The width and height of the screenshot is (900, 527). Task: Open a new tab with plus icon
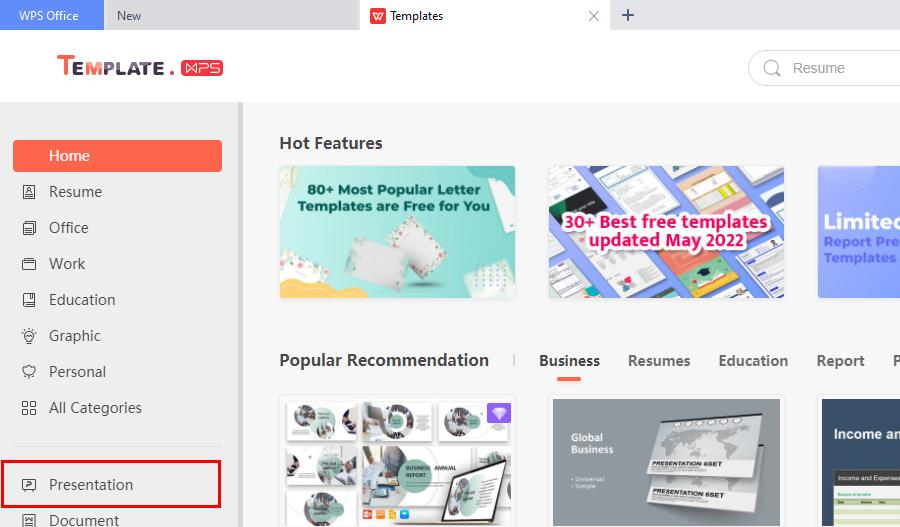pos(628,15)
